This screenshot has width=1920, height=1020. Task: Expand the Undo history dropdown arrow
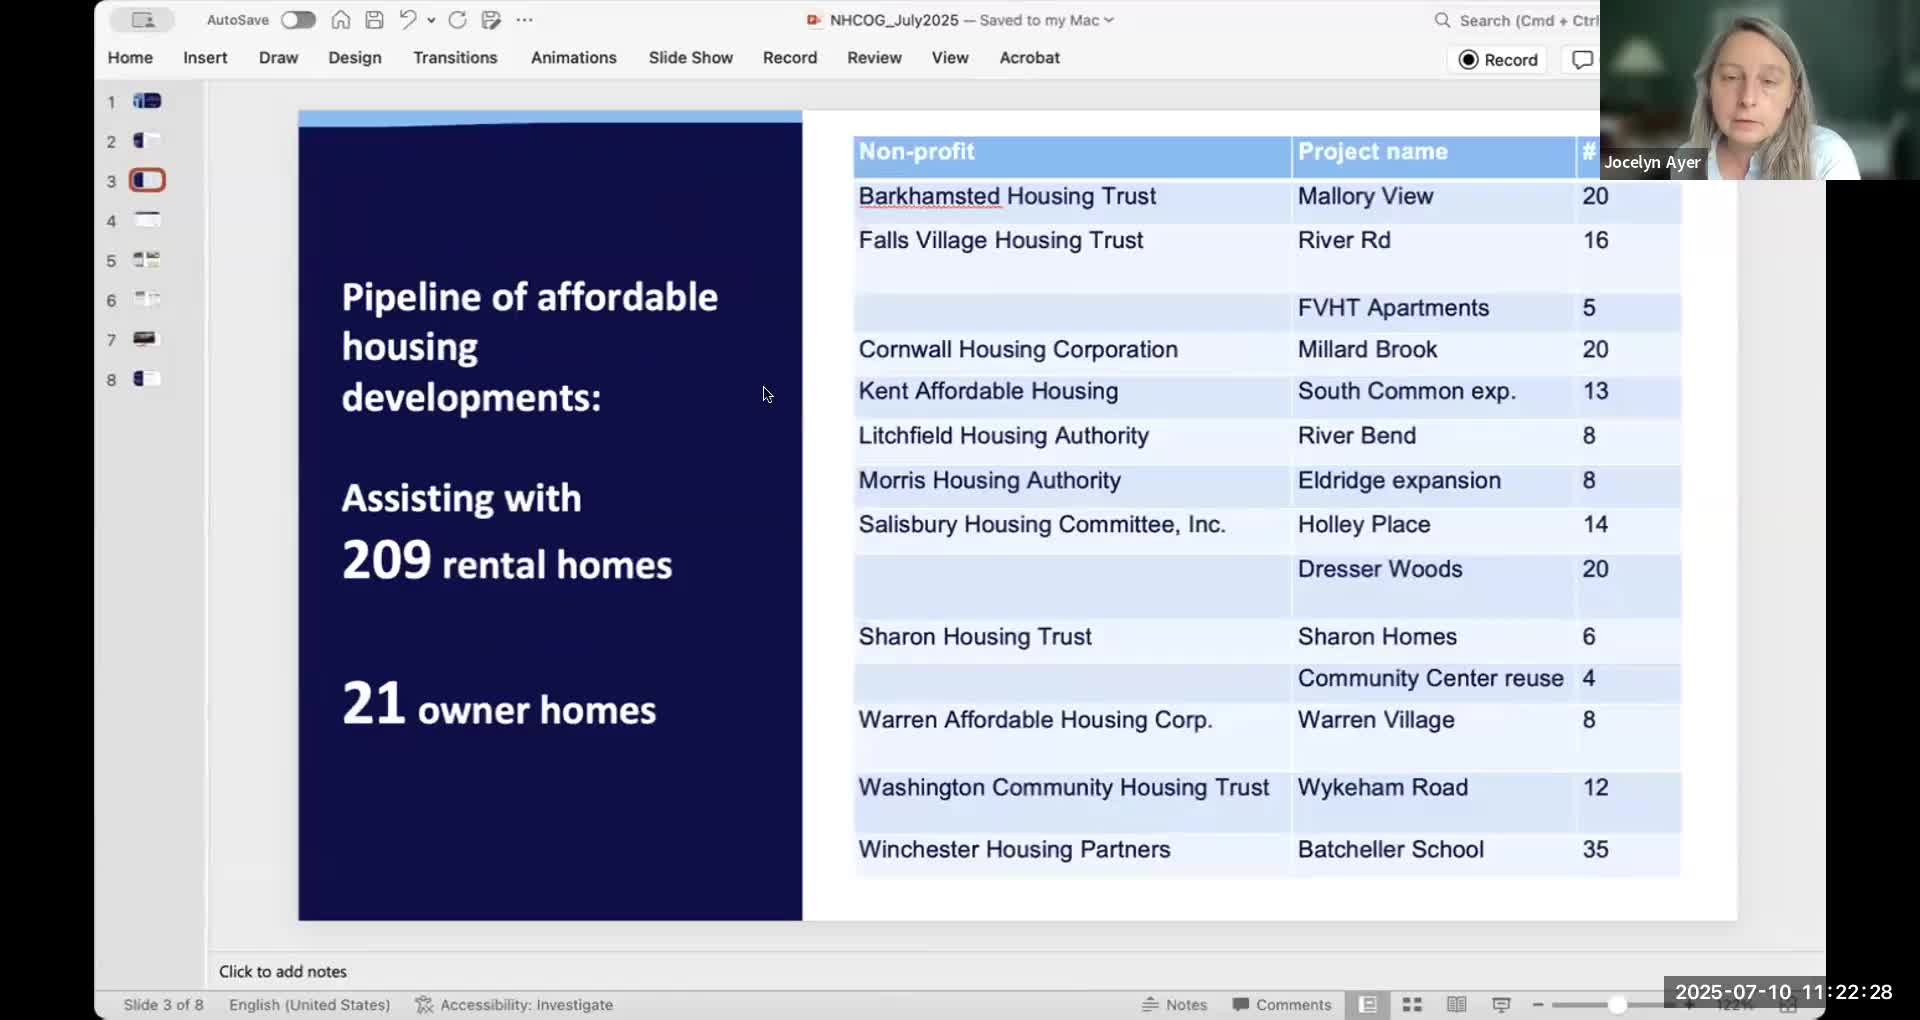click(x=431, y=20)
